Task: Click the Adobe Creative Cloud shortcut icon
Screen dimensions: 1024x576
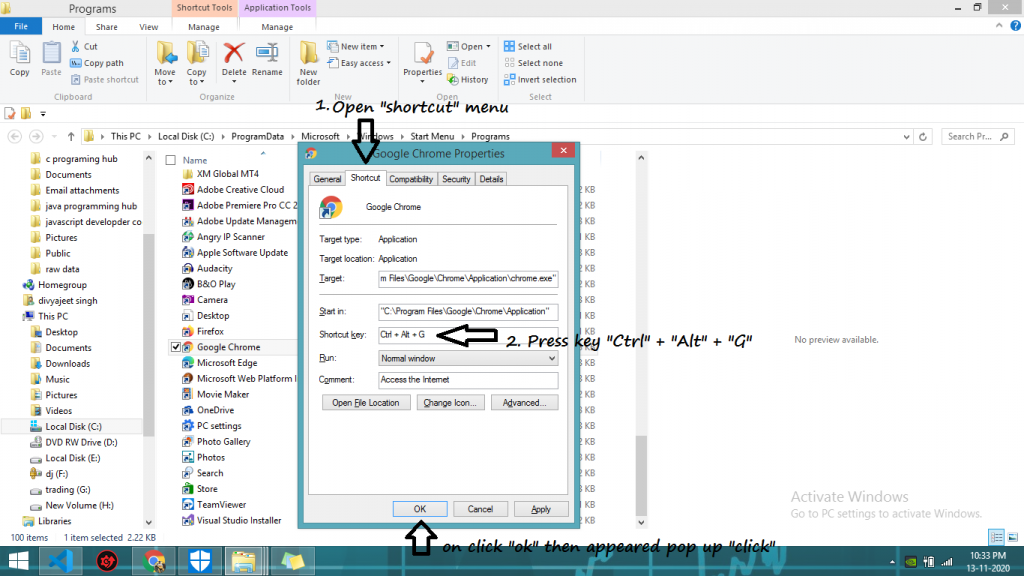Action: pyautogui.click(x=187, y=189)
